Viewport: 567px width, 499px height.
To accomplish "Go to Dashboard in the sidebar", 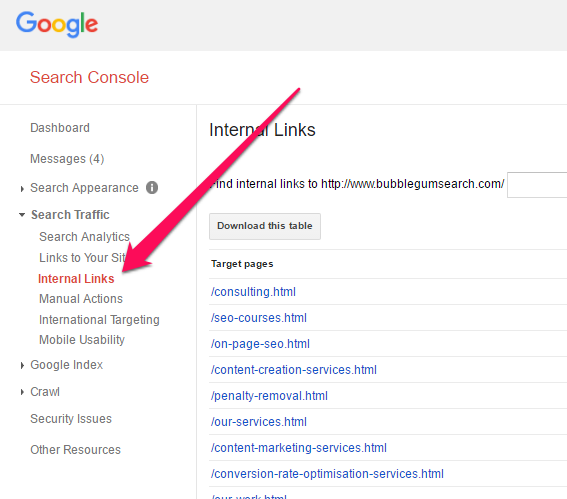I will tap(60, 128).
